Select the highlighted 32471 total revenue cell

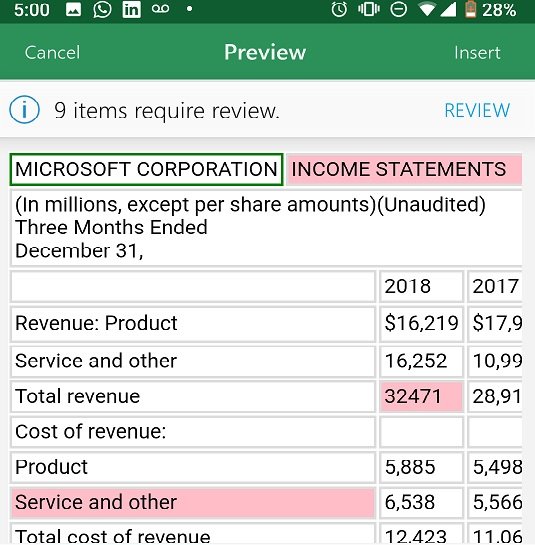[421, 396]
